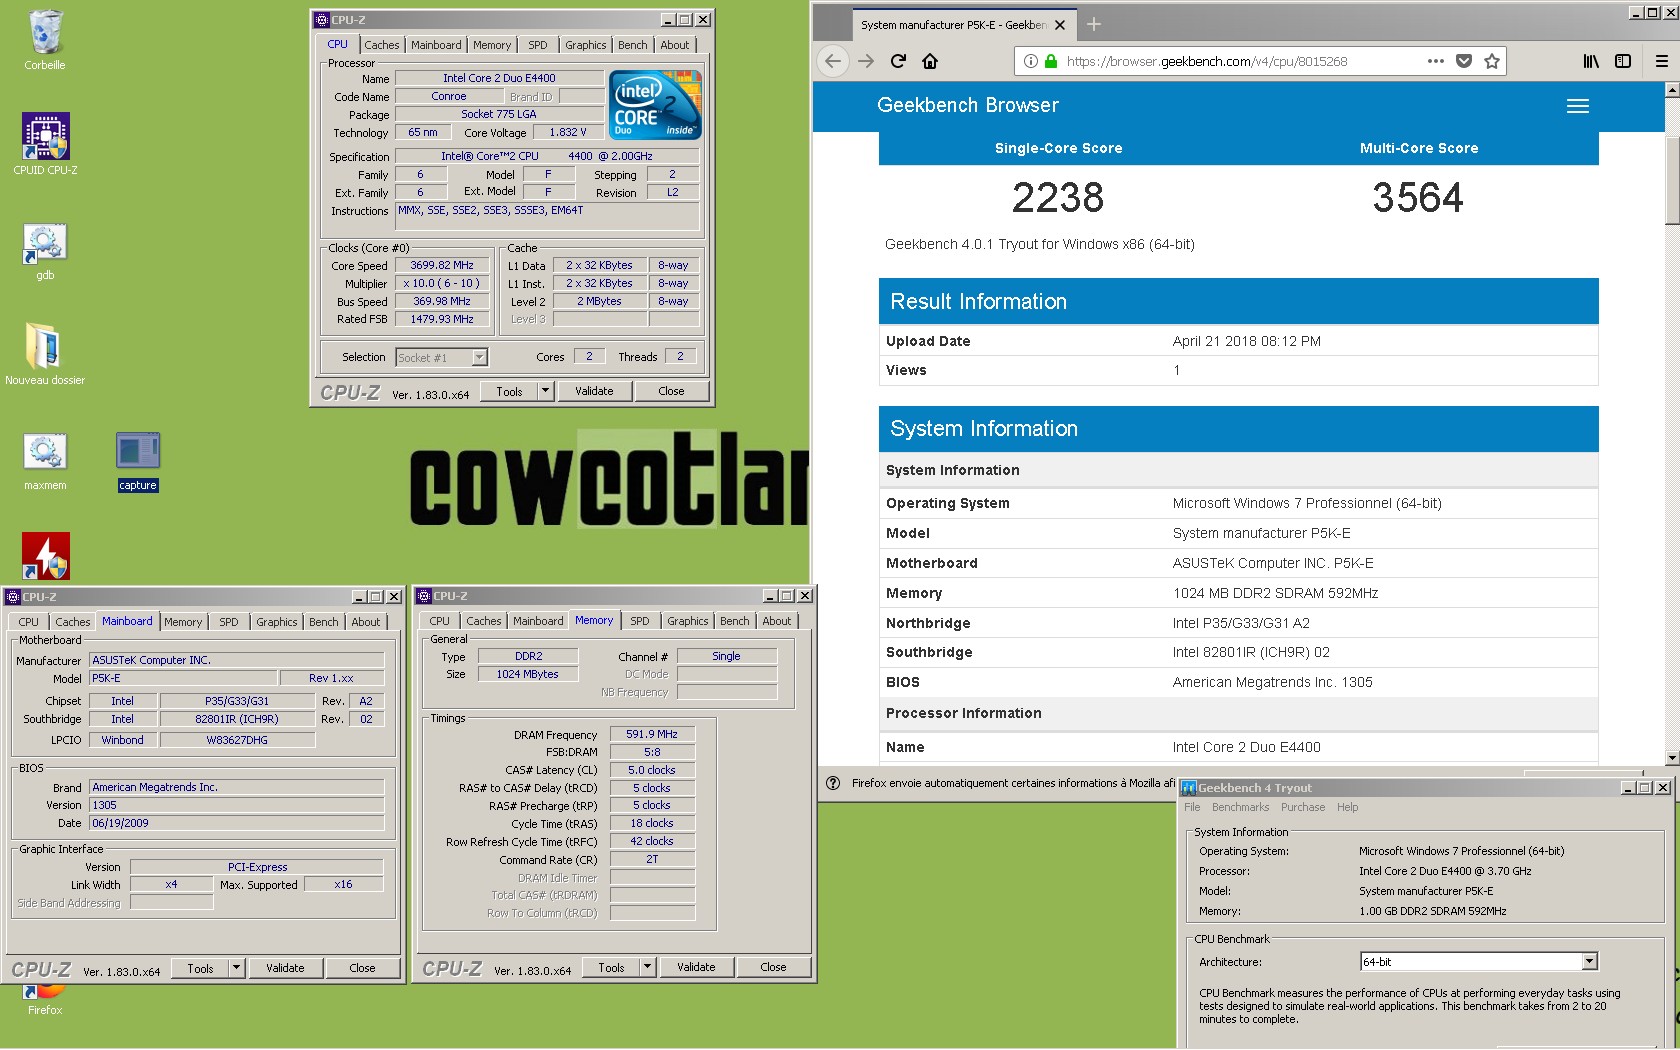Screen dimensions: 1680x1050
Task: Open the Geekbench Help menu
Action: pos(1348,807)
